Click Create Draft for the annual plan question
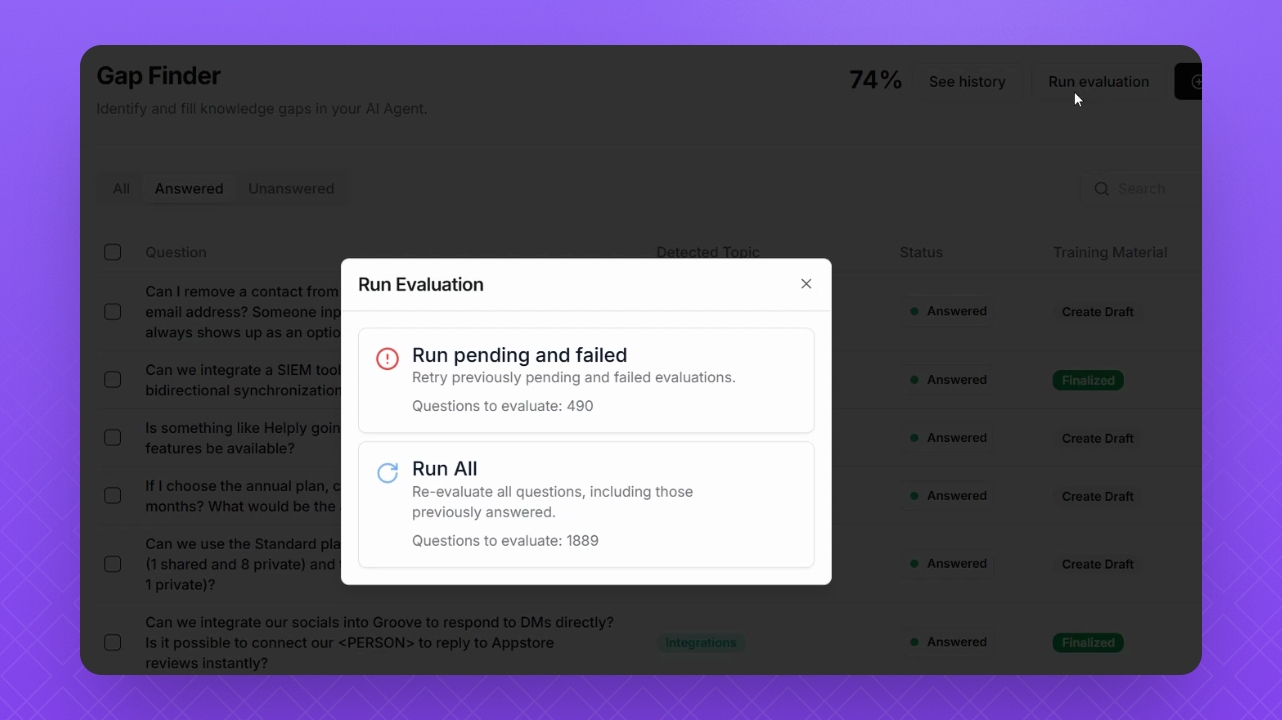1282x720 pixels. click(1097, 496)
